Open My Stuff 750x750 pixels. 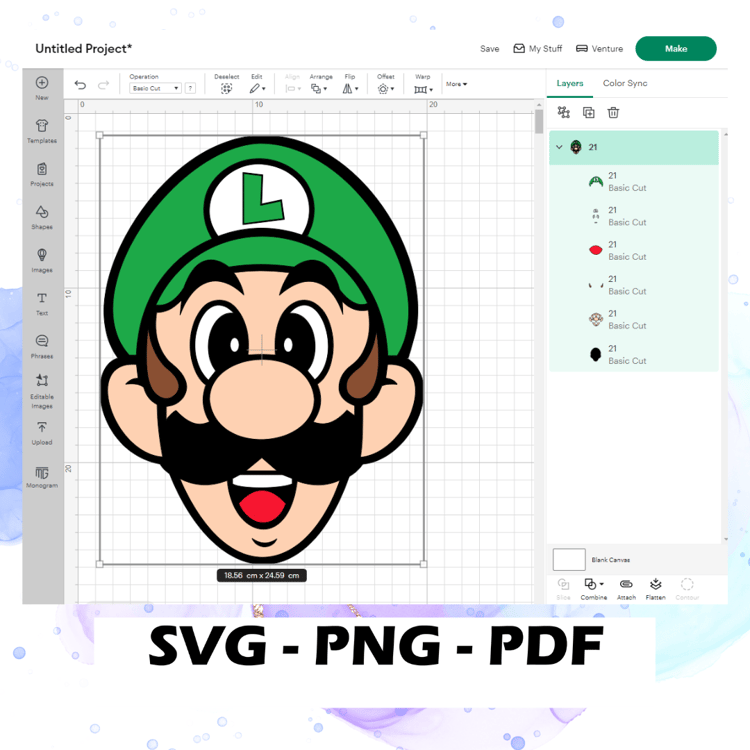pos(538,49)
